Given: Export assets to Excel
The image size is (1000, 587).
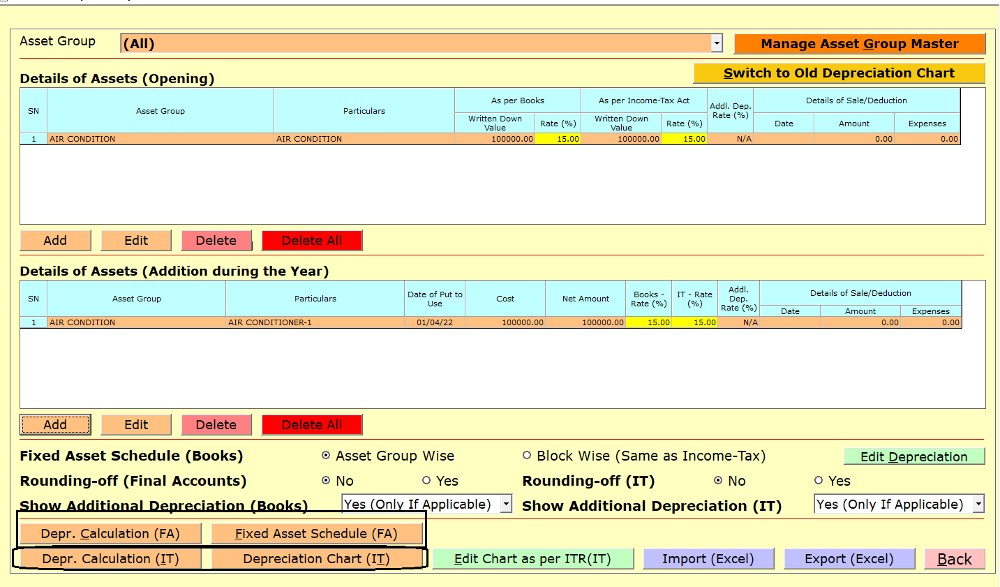Looking at the screenshot, I should tap(849, 559).
